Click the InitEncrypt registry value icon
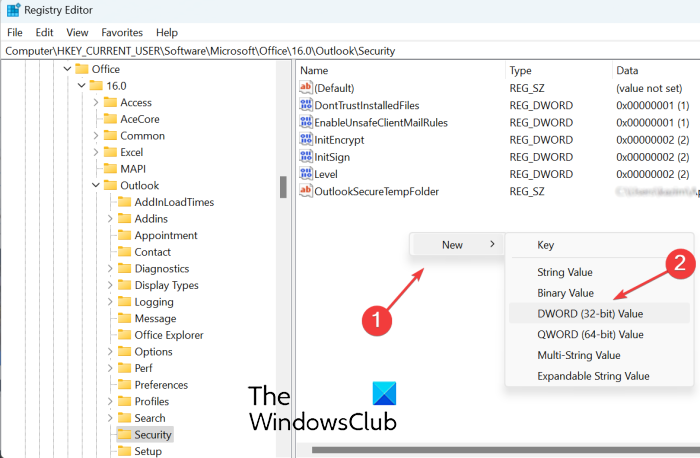700x458 pixels. 306,140
